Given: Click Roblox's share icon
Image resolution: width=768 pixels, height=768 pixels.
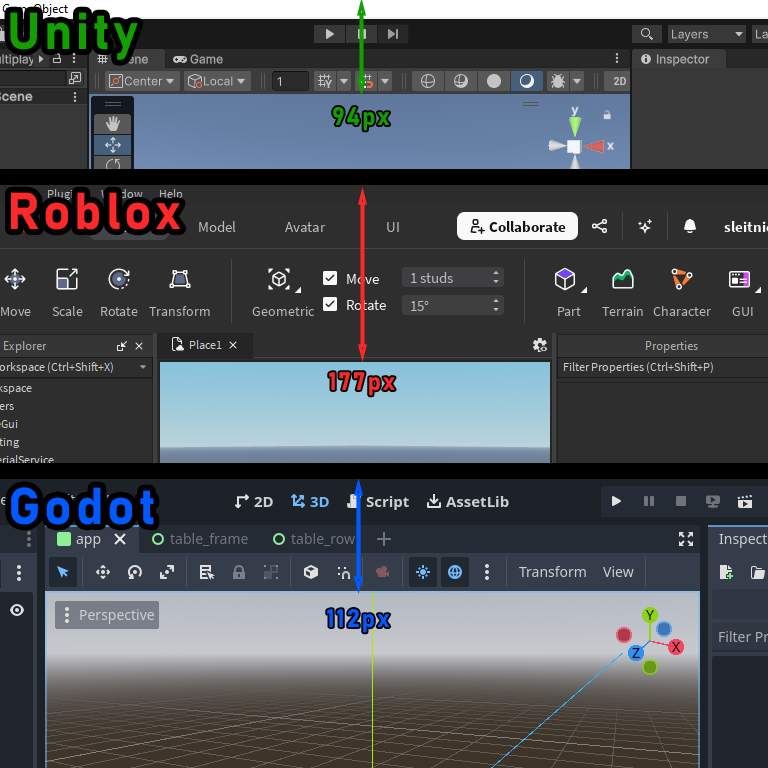Looking at the screenshot, I should [x=600, y=226].
